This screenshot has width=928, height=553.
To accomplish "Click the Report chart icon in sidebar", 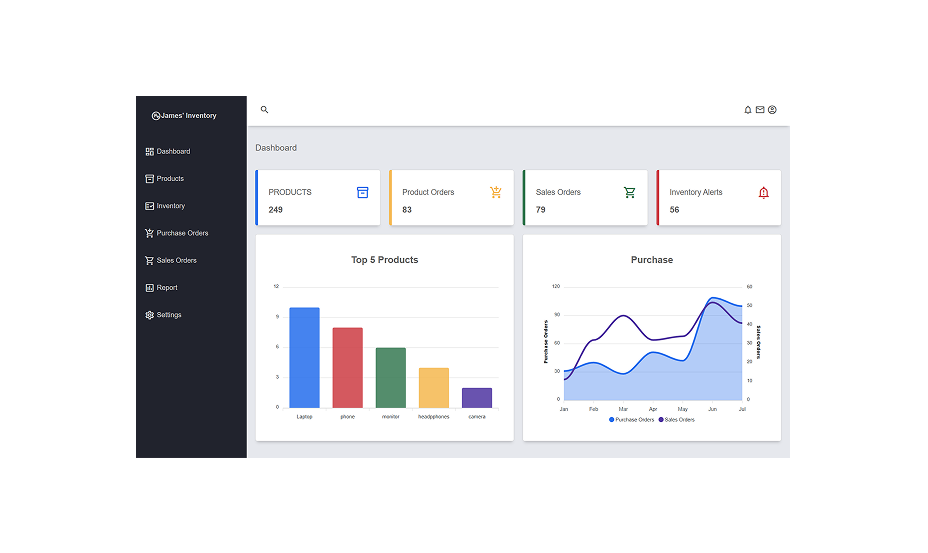I will pyautogui.click(x=150, y=288).
